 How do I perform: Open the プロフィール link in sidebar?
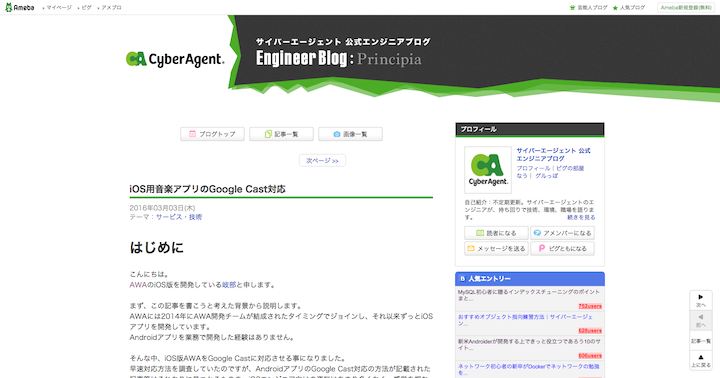click(533, 169)
